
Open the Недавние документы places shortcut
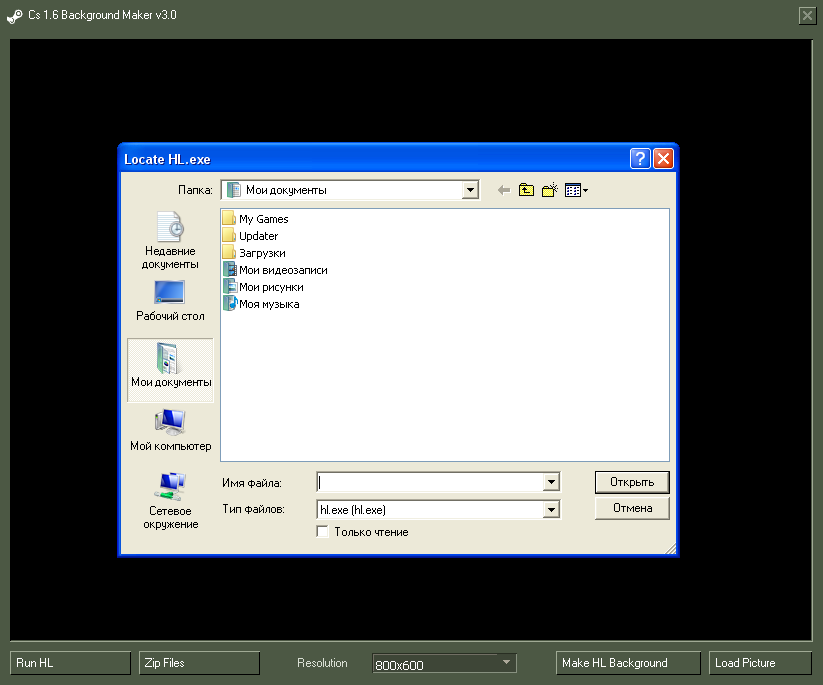pyautogui.click(x=170, y=240)
